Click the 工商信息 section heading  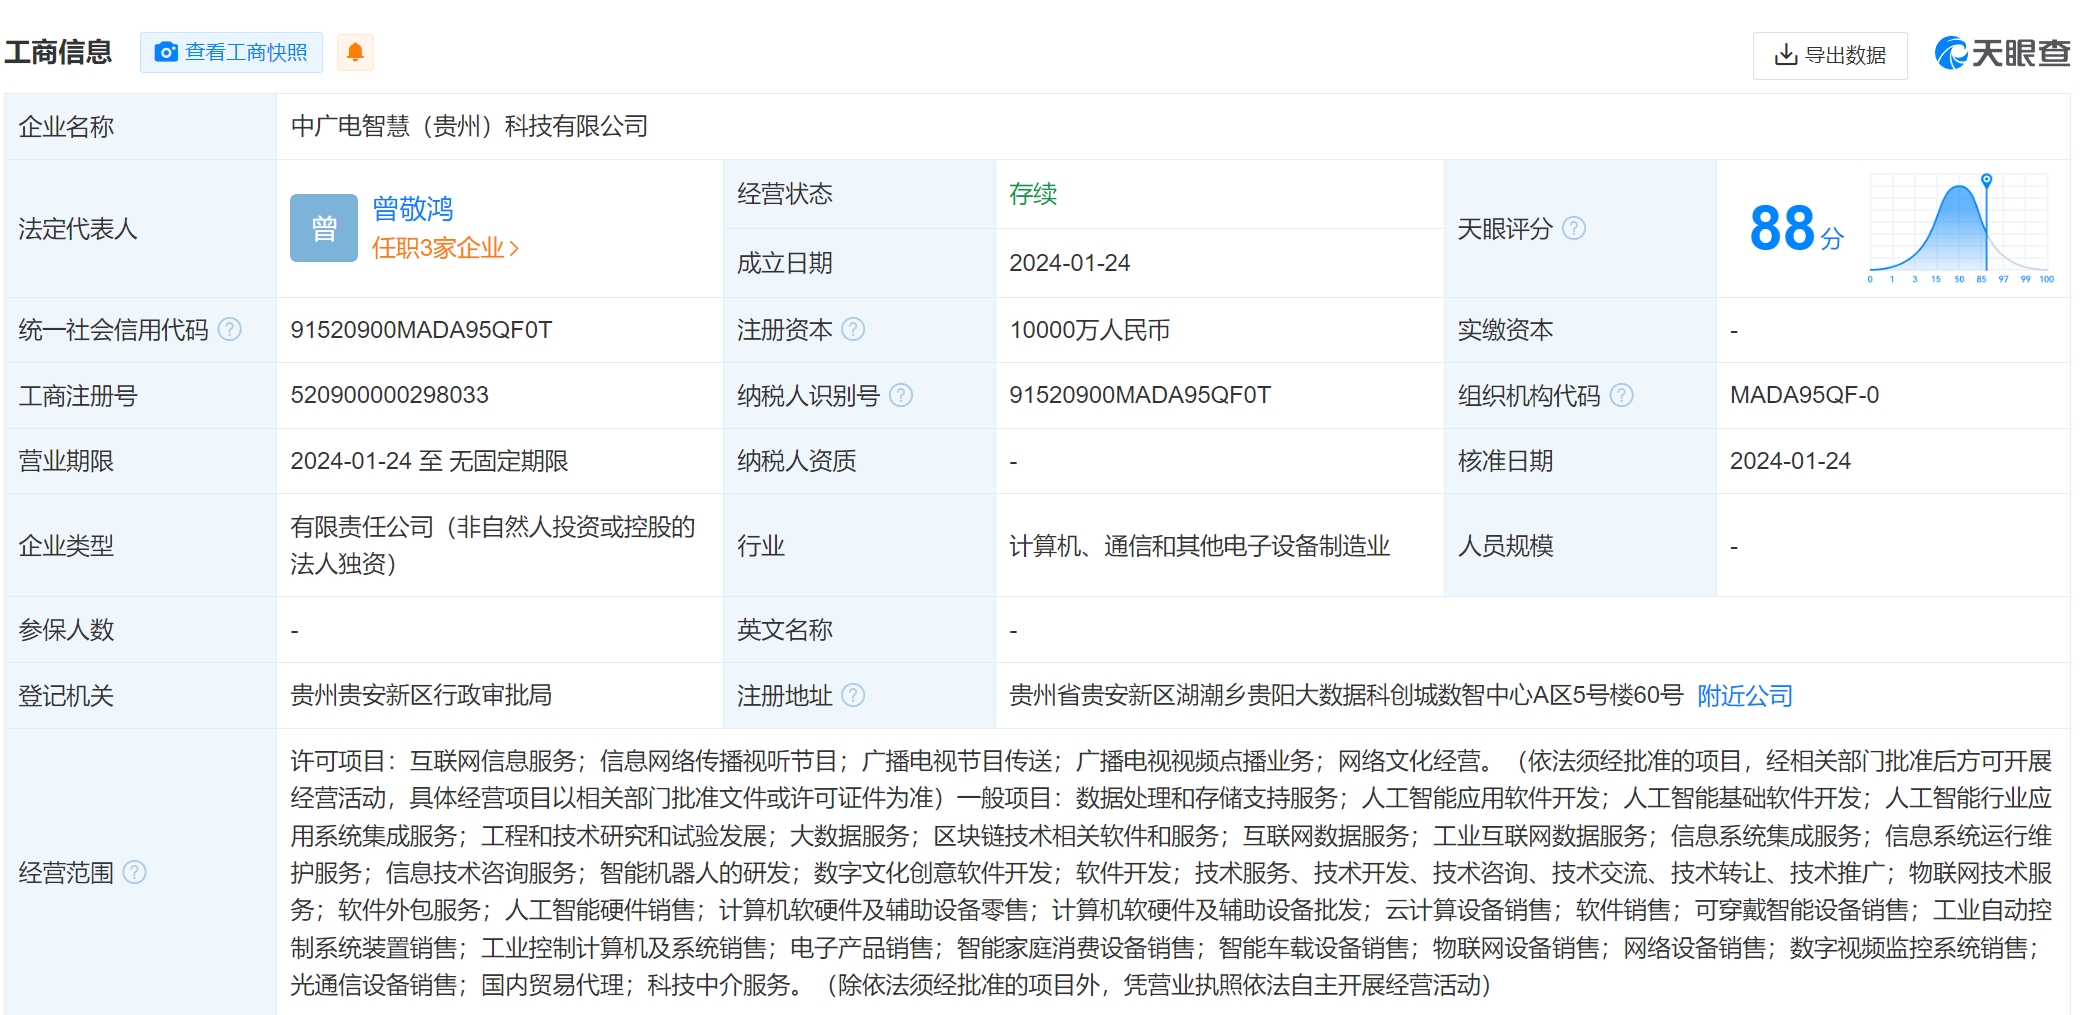coord(58,52)
